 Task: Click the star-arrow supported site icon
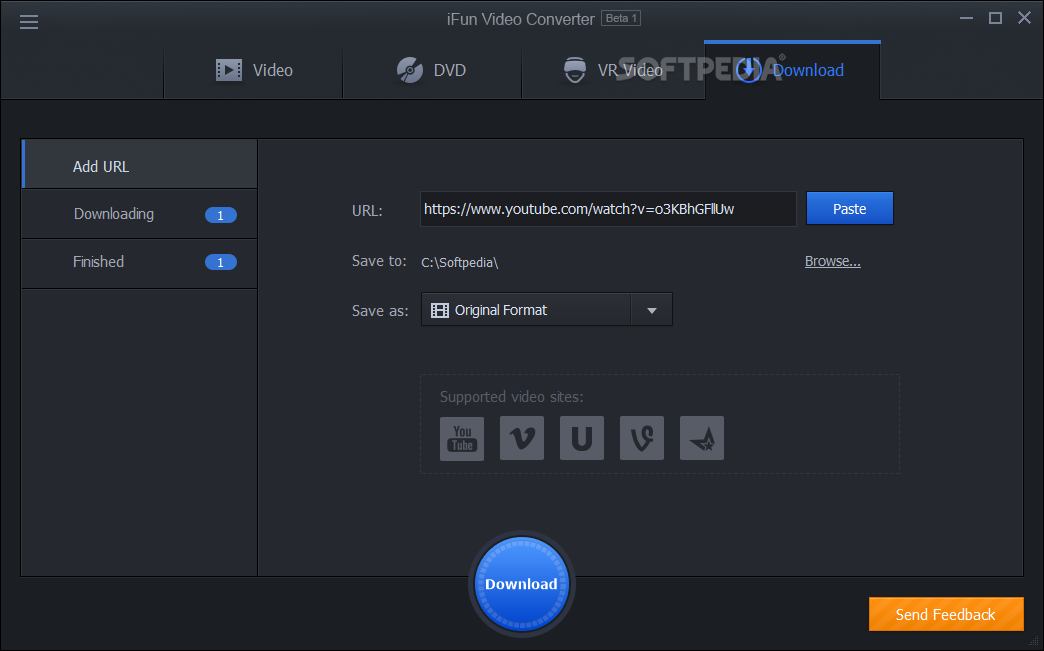click(702, 439)
